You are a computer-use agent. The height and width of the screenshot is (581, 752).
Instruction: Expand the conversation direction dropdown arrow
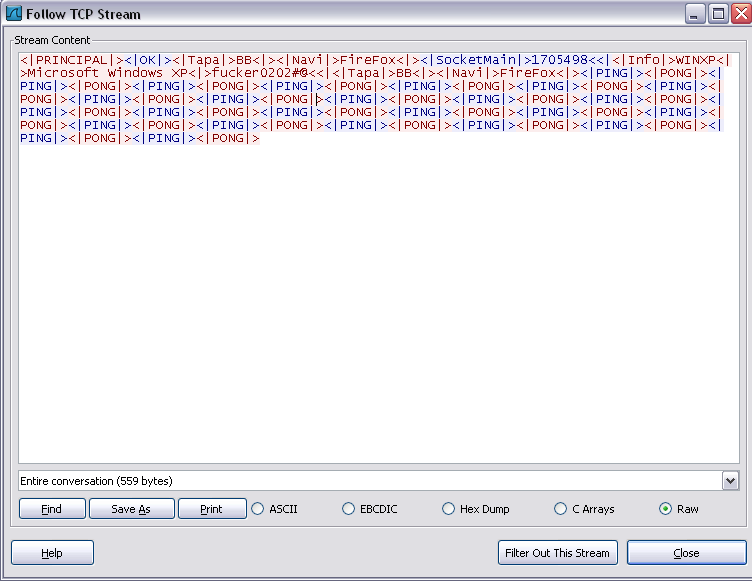pos(730,481)
